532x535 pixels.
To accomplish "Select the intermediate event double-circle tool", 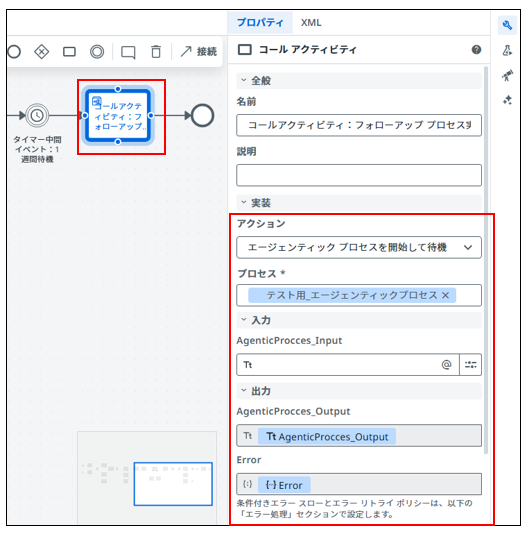I will [x=97, y=52].
